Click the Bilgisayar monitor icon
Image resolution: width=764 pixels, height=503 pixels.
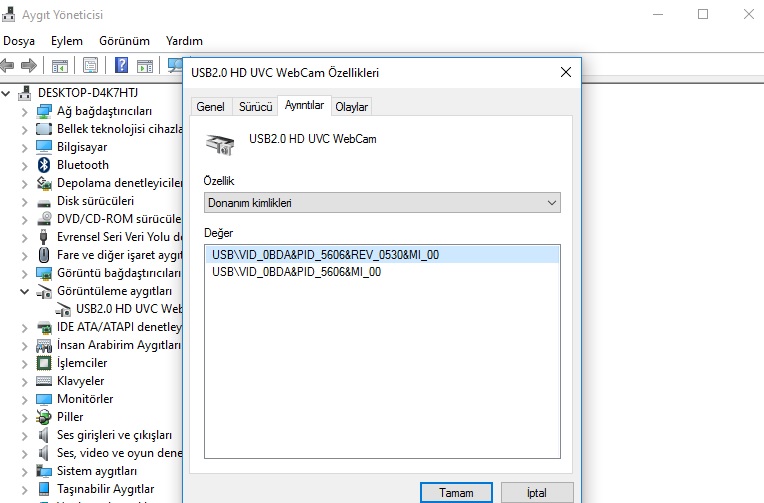(44, 147)
